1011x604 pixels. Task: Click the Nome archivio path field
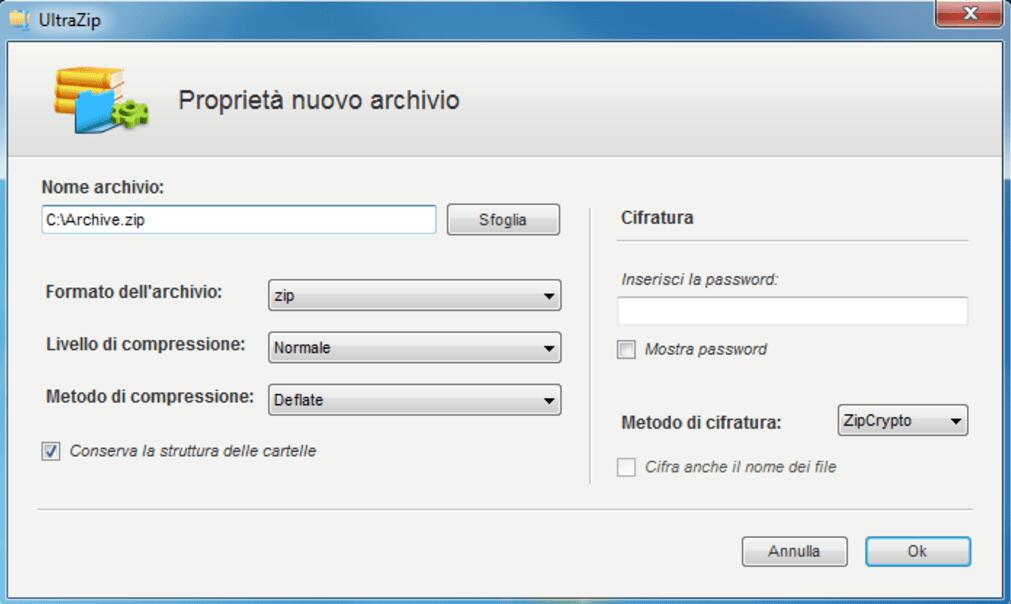pos(239,220)
